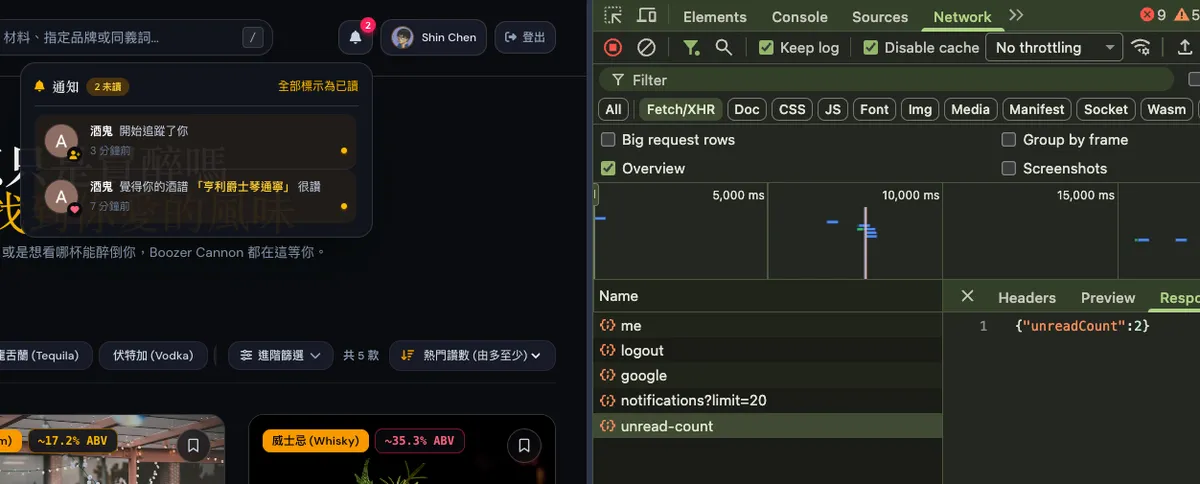Select the Tequila filter chip
This screenshot has height=484, width=1200.
[x=46, y=355]
